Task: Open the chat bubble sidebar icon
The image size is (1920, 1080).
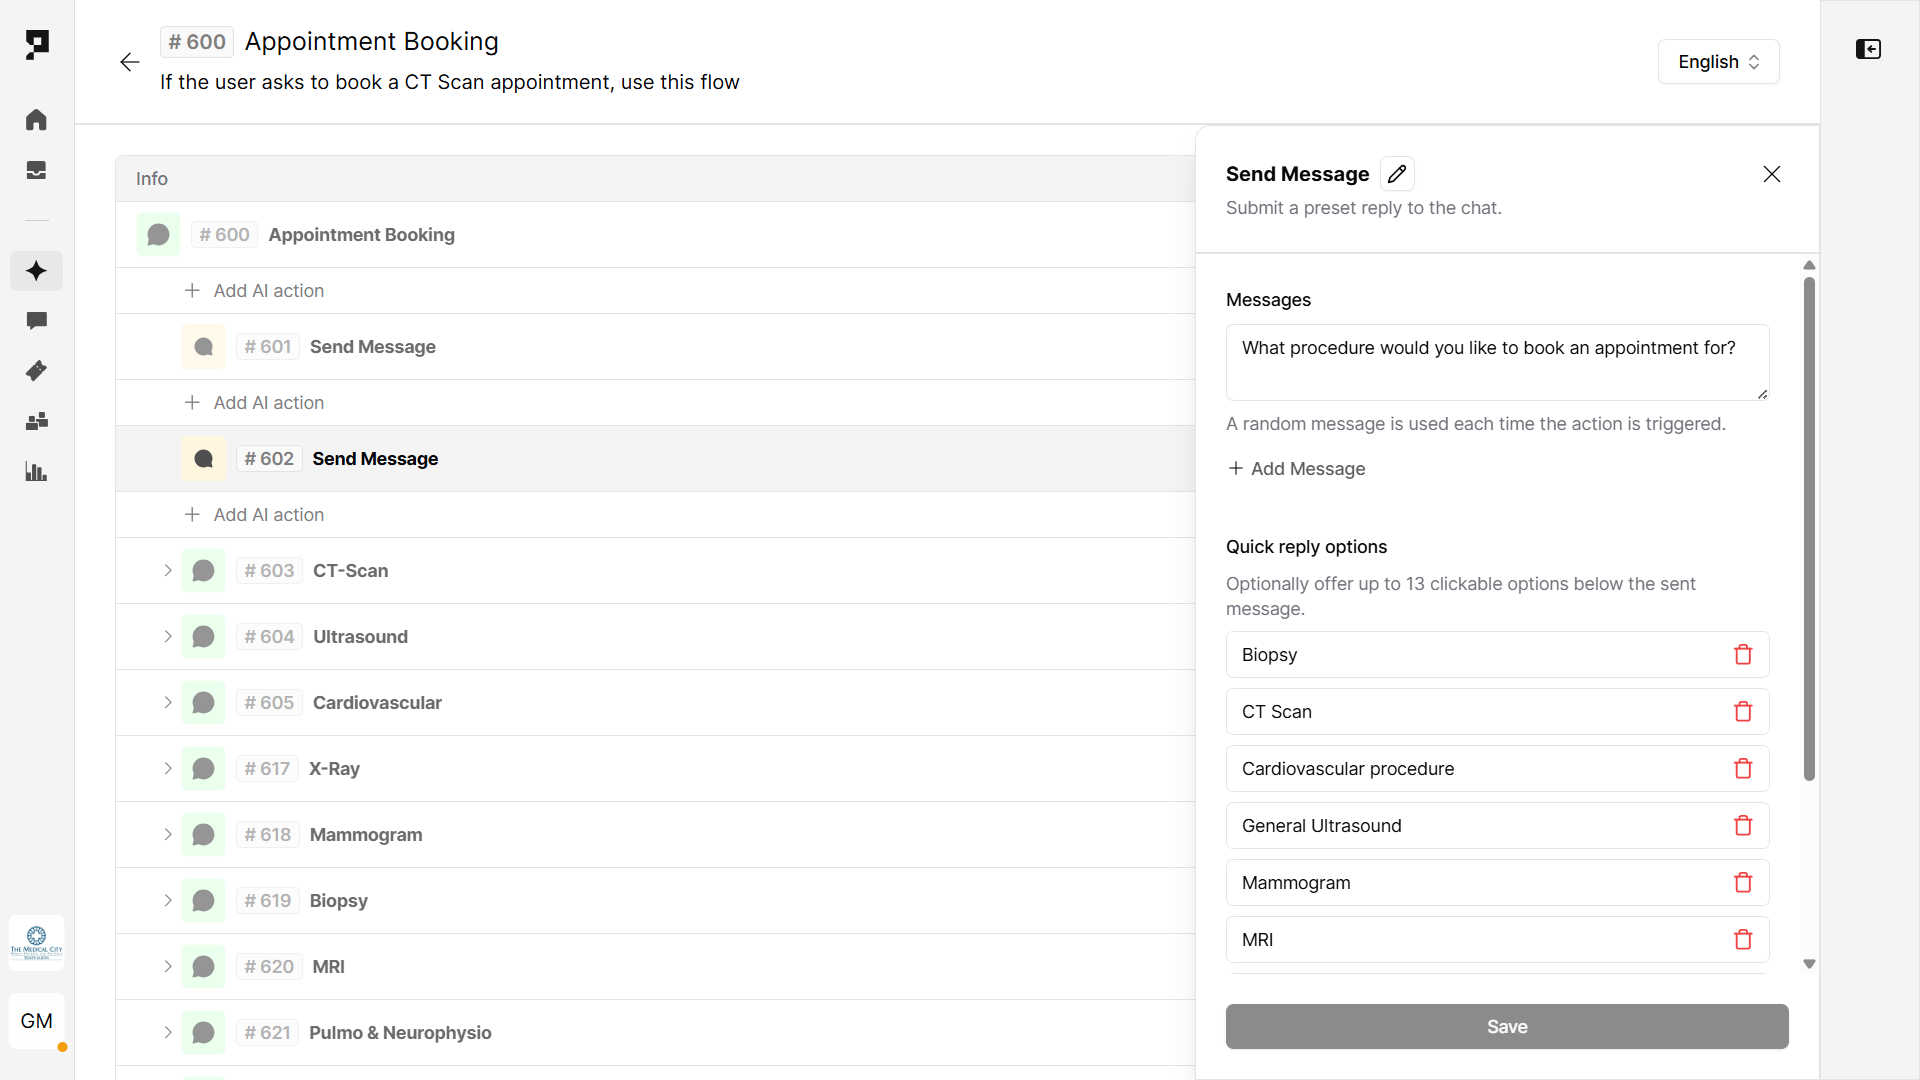Action: tap(37, 321)
